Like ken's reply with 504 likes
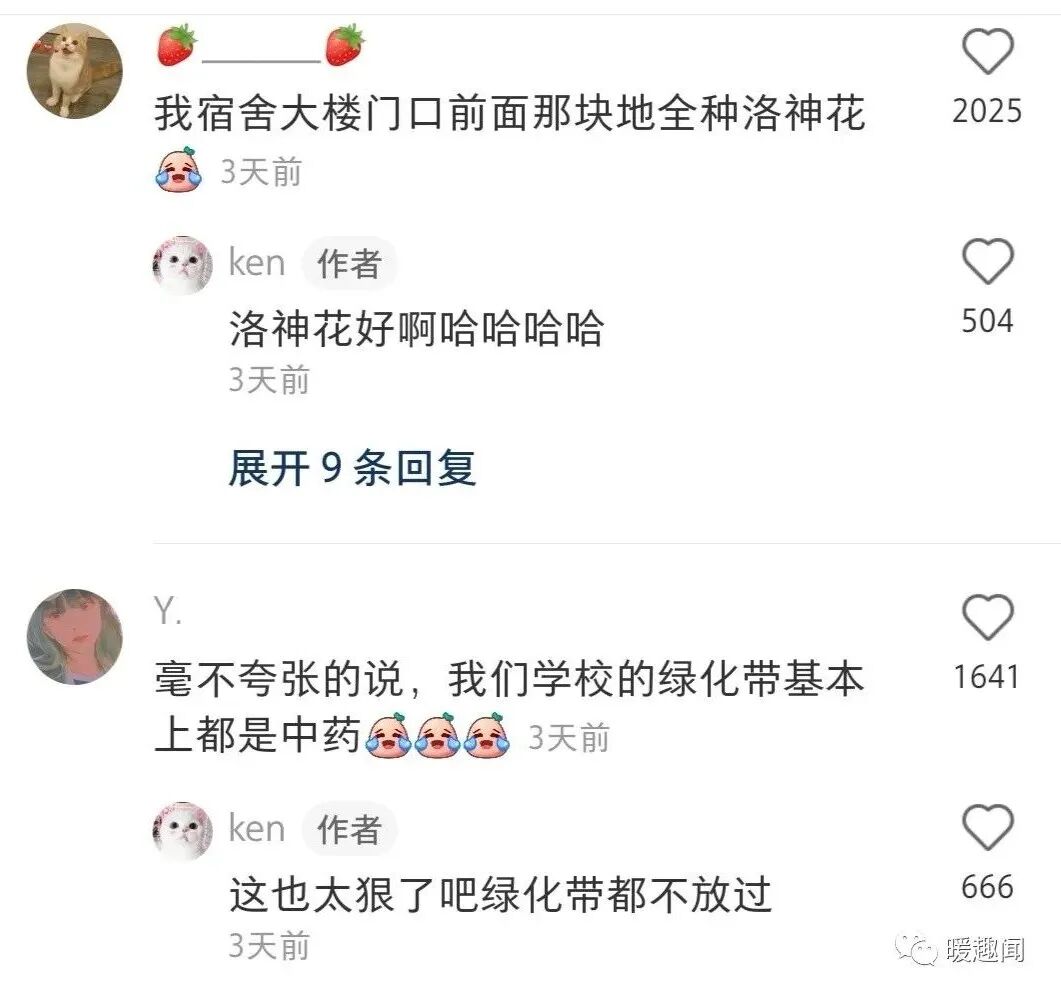This screenshot has height=998, width=1061. pos(987,261)
